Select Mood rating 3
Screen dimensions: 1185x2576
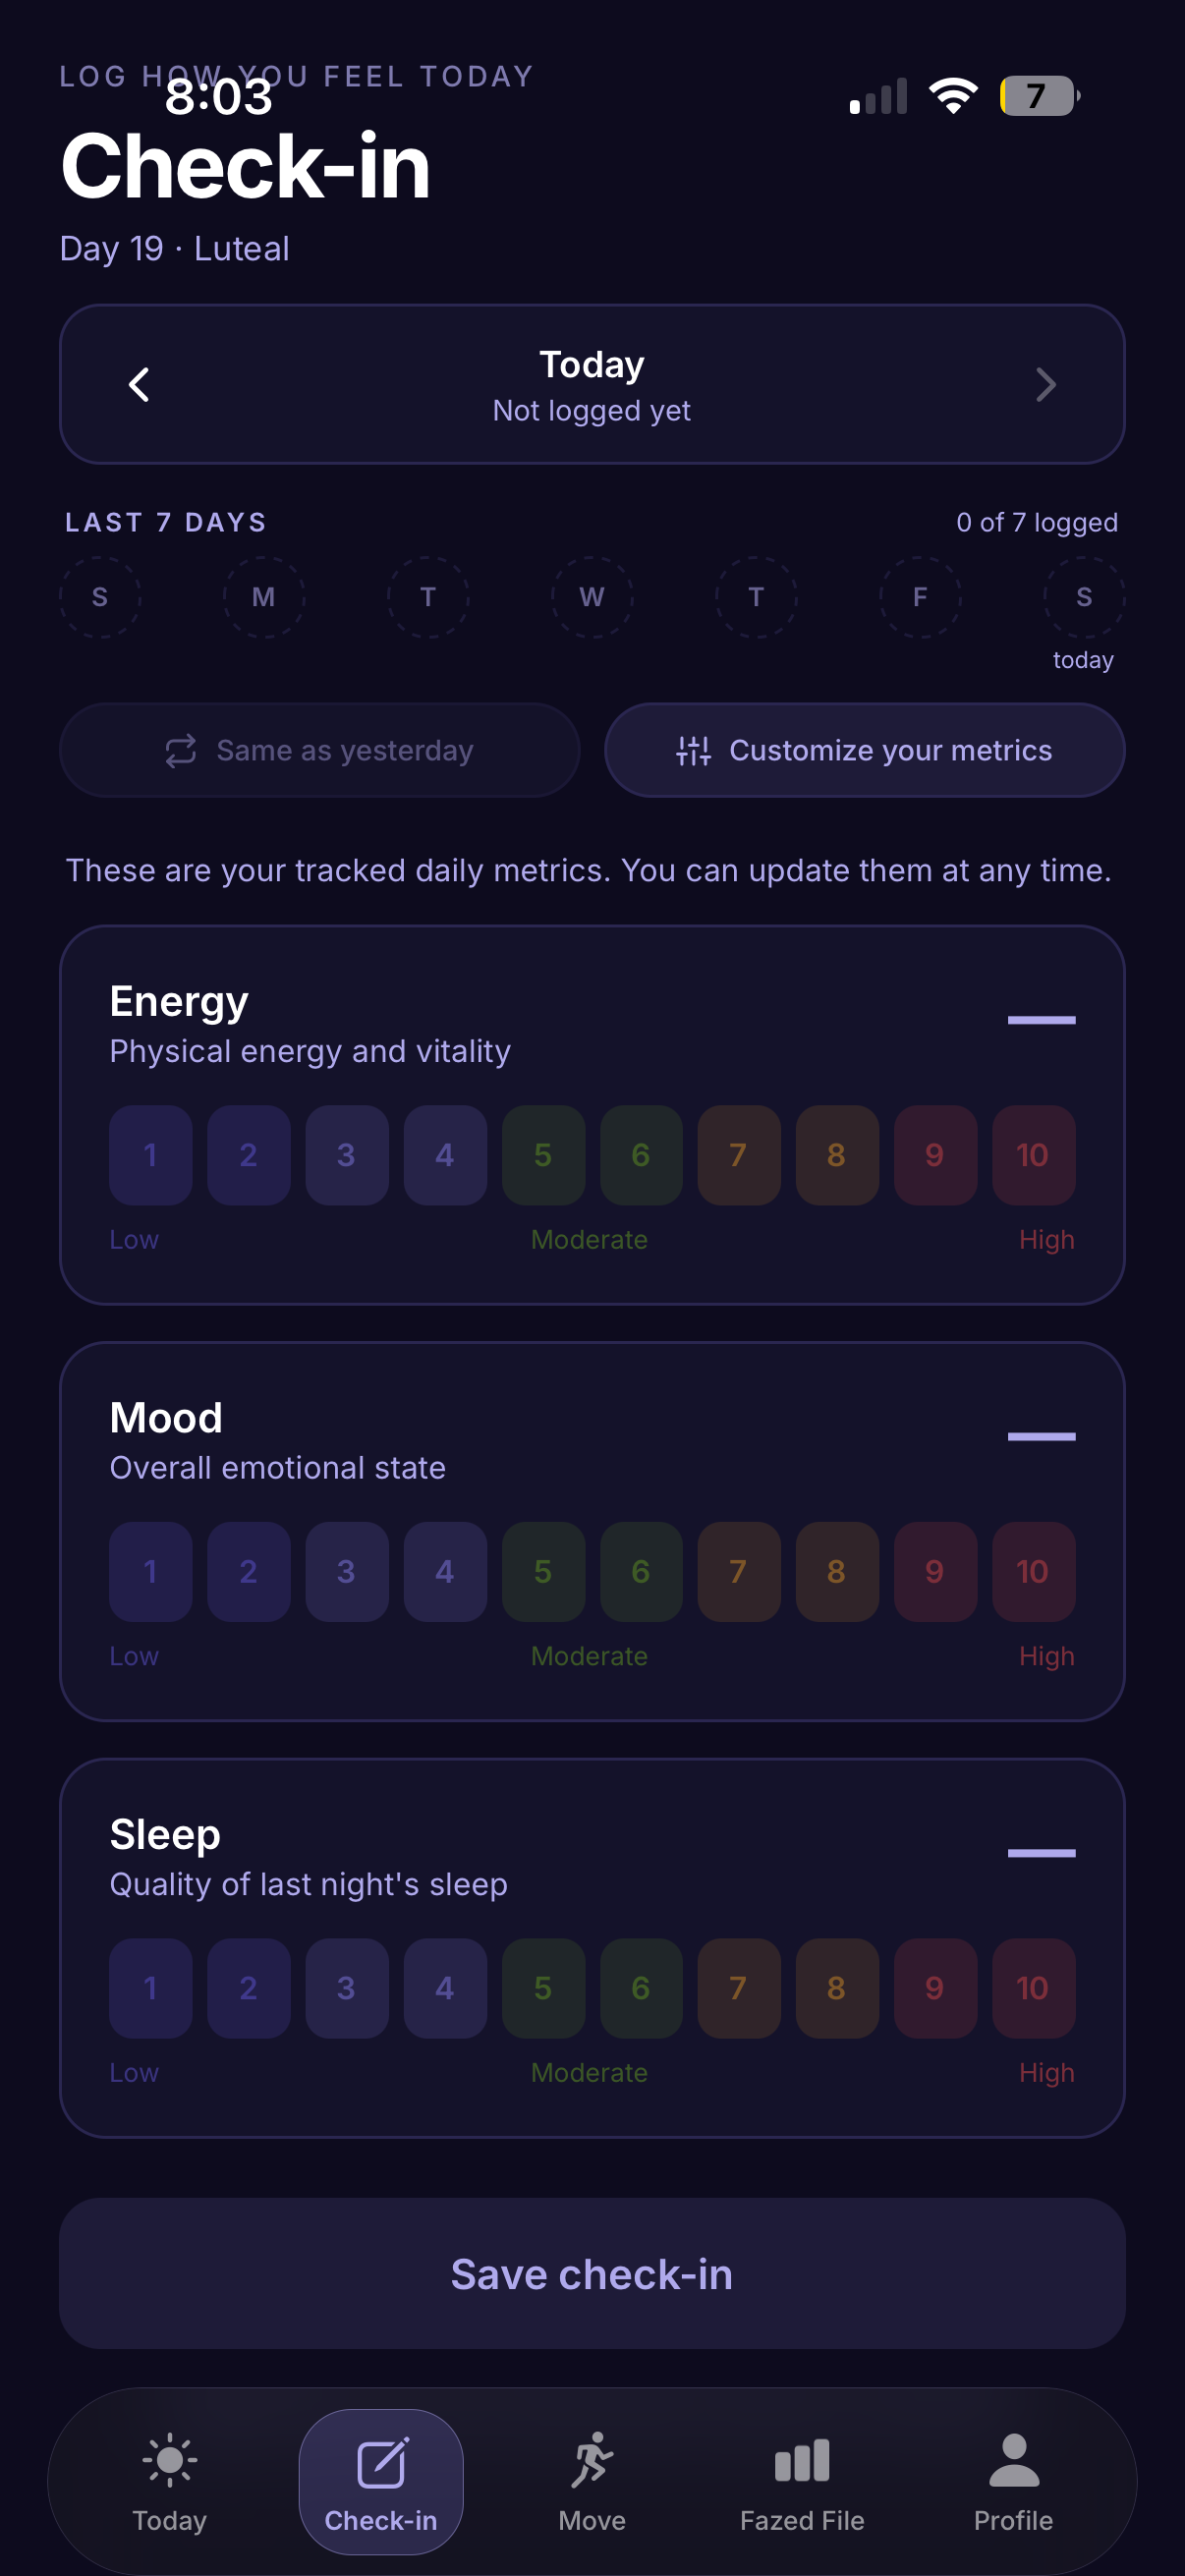[x=347, y=1571]
